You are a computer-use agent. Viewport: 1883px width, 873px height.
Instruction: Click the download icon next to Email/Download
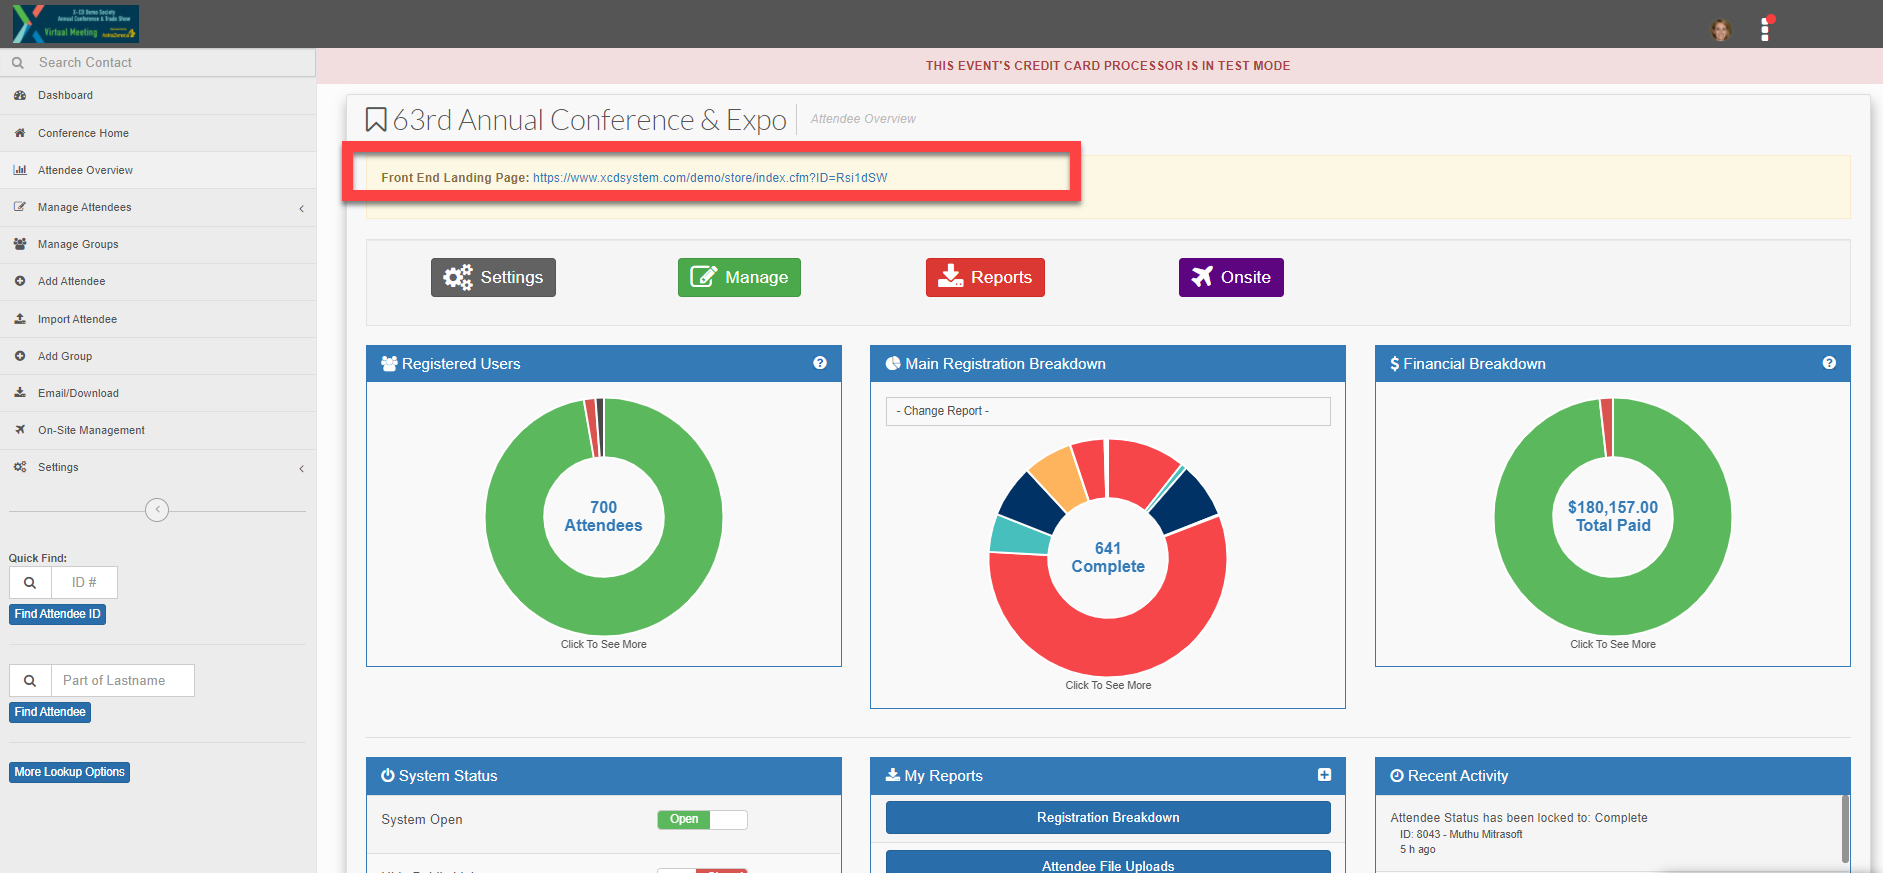20,393
